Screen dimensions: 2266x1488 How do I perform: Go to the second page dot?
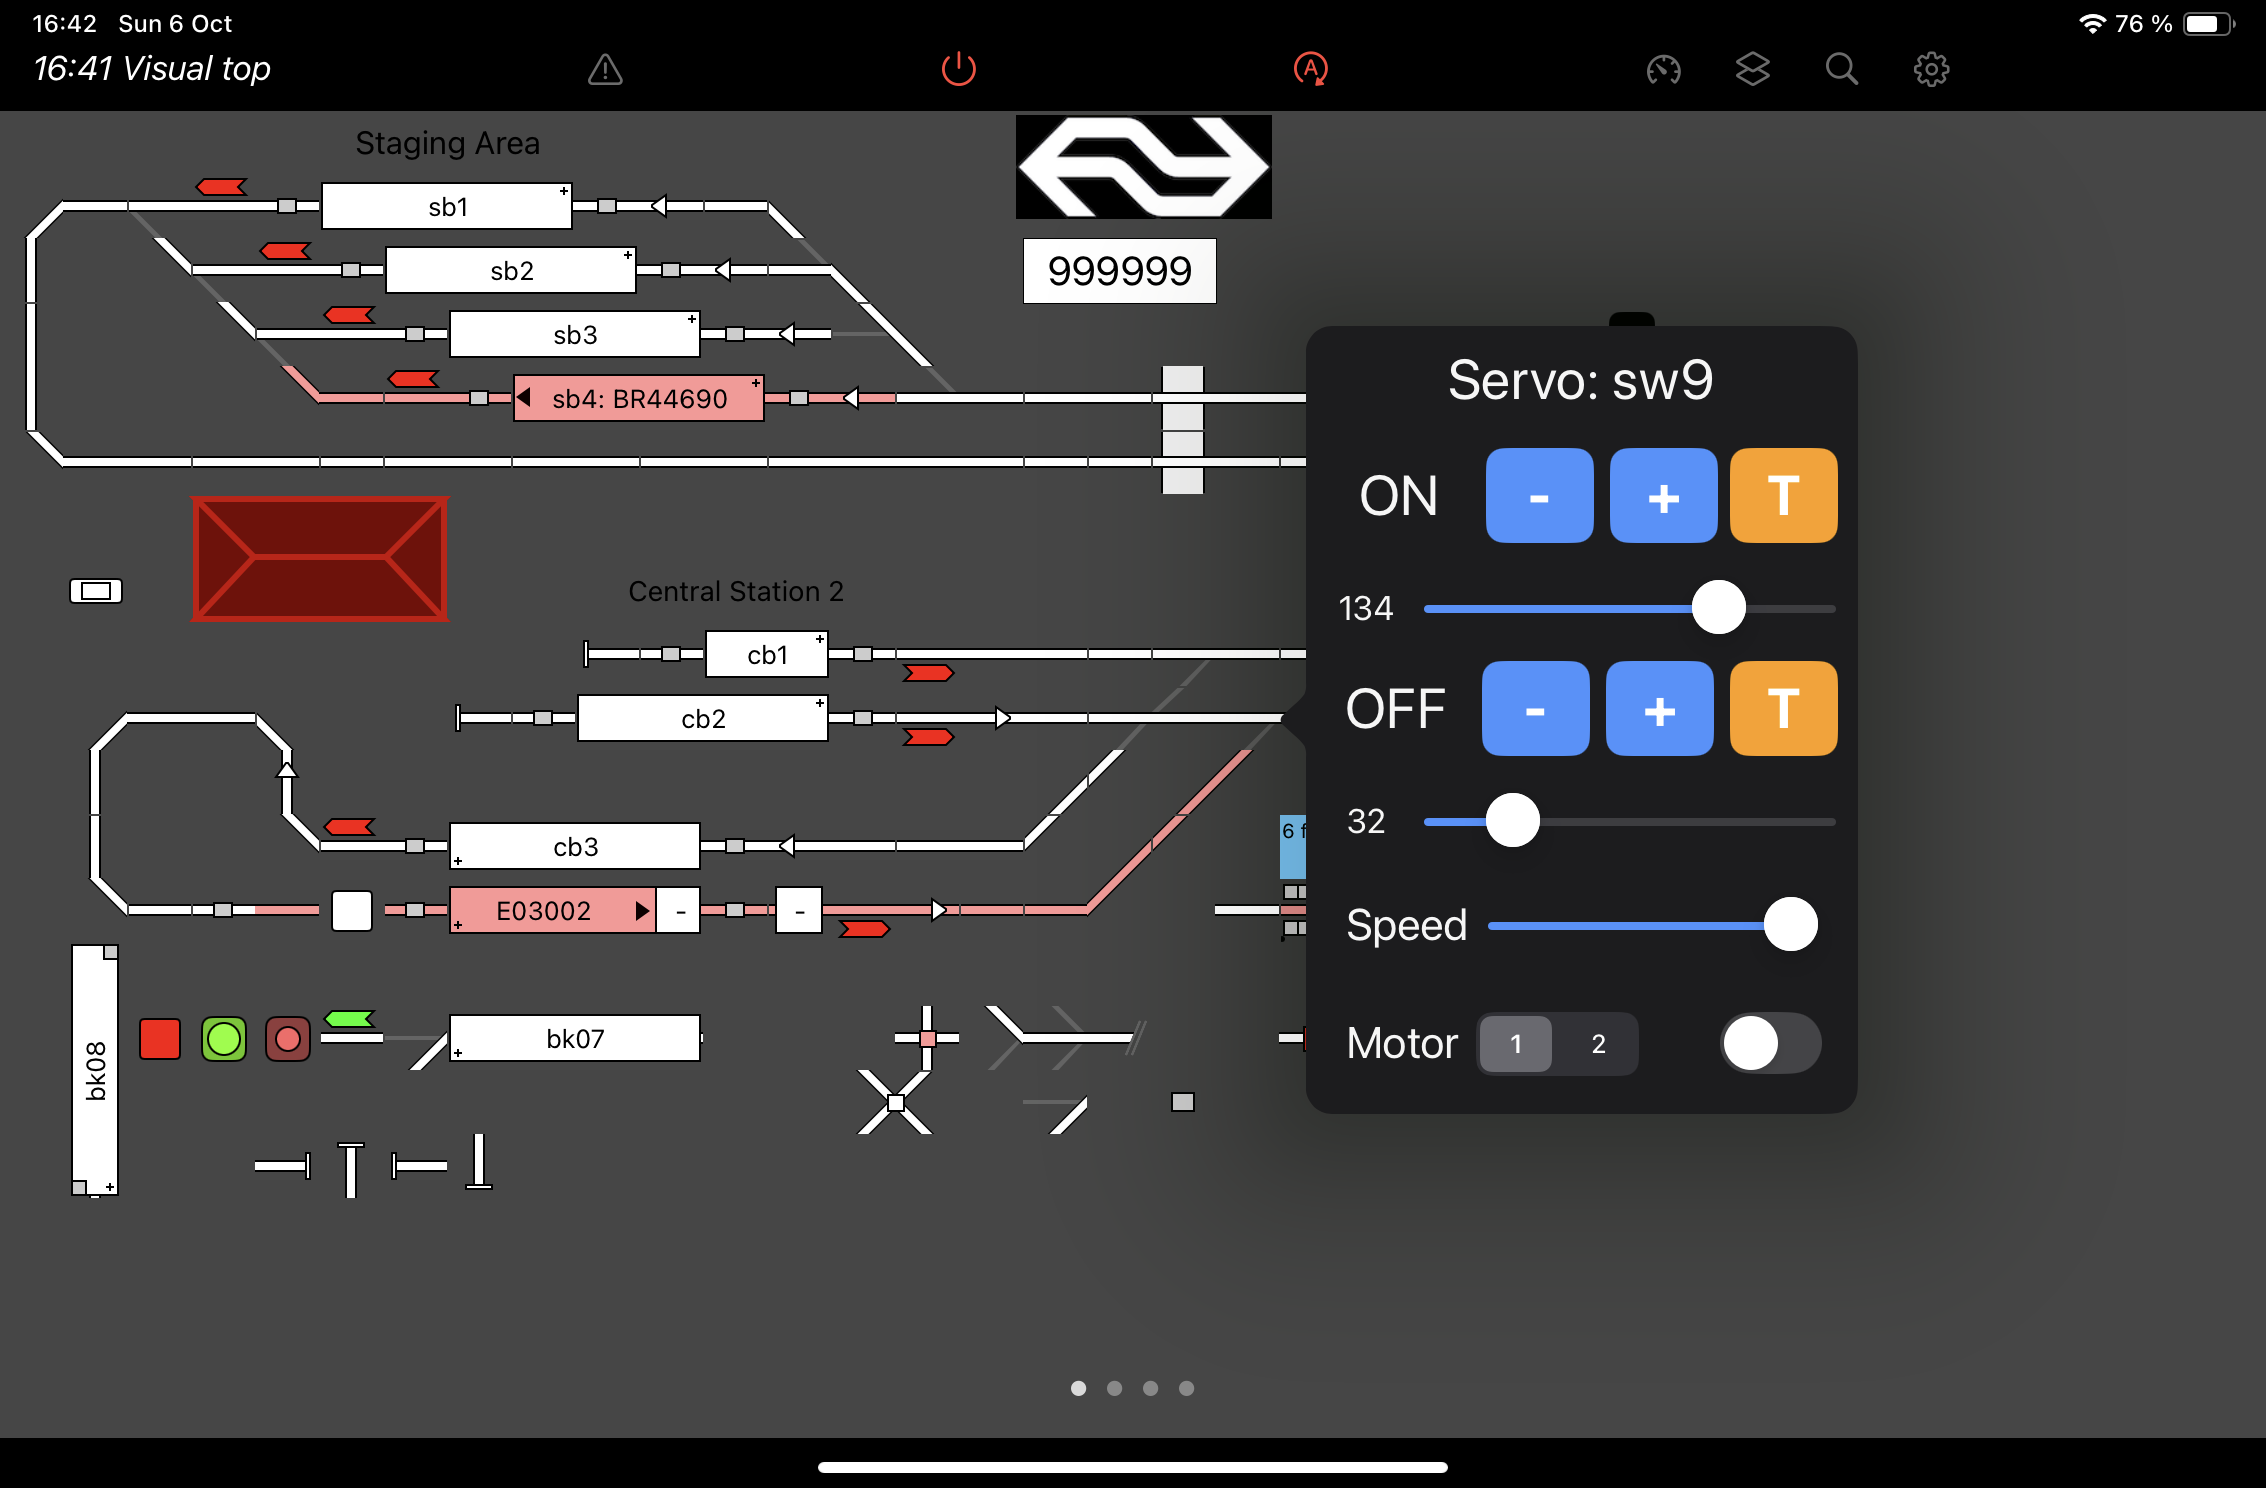1114,1388
